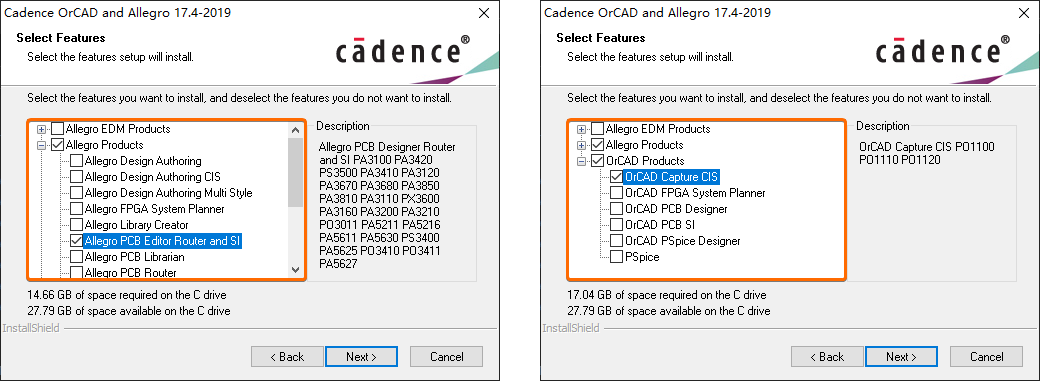Expand Allegro EDM Products in left dialog
The image size is (1040, 381).
point(42,129)
